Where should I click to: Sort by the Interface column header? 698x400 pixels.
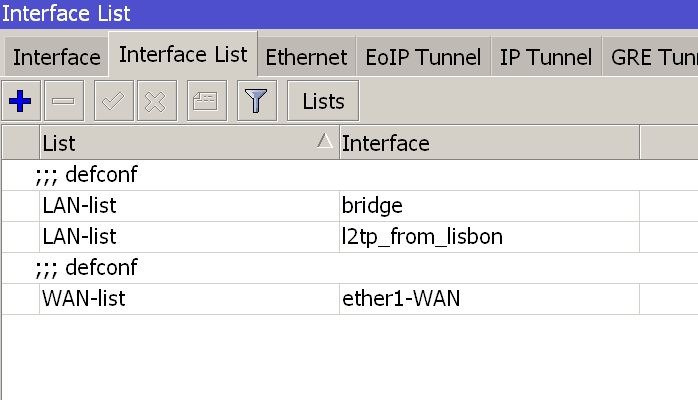489,143
